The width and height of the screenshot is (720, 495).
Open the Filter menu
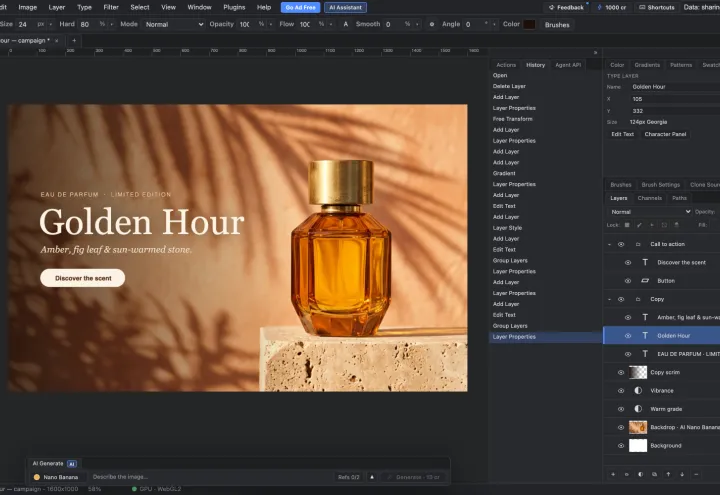(111, 7)
